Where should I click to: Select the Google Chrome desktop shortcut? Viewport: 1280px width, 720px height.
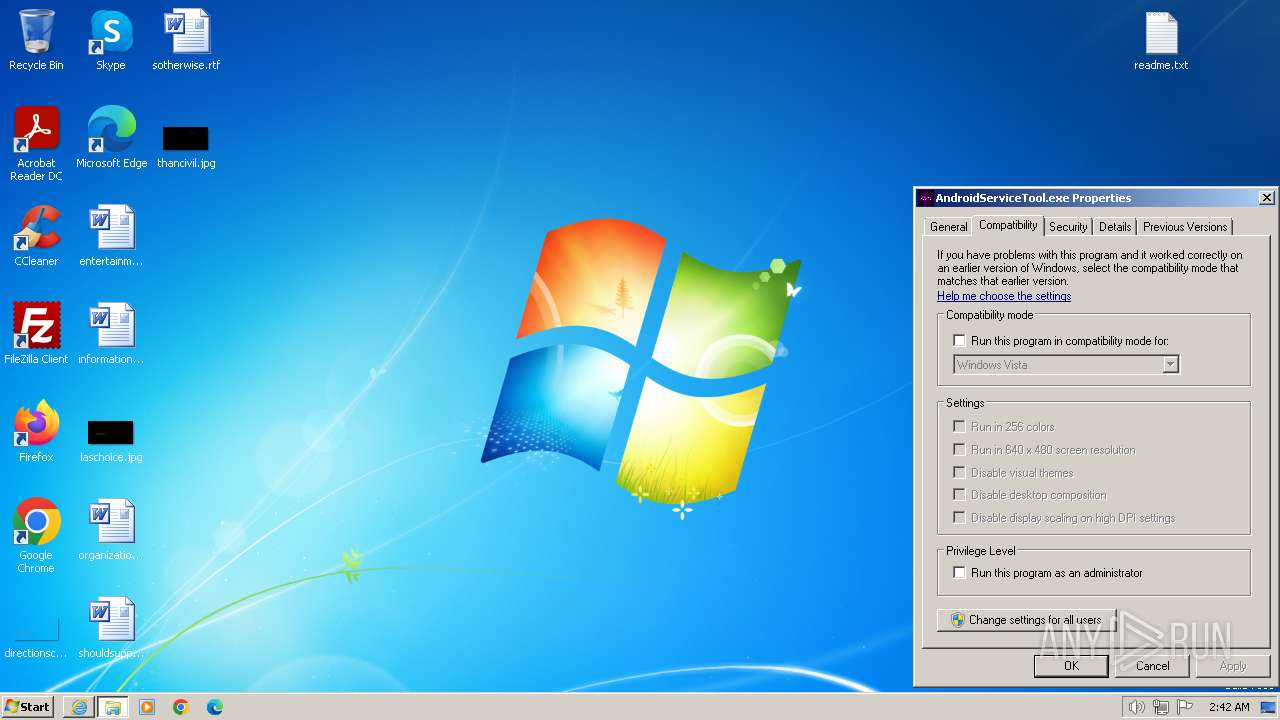click(36, 536)
